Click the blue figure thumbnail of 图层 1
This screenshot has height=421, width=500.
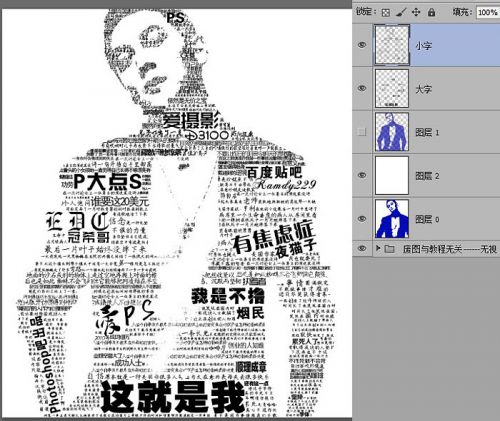tap(392, 132)
